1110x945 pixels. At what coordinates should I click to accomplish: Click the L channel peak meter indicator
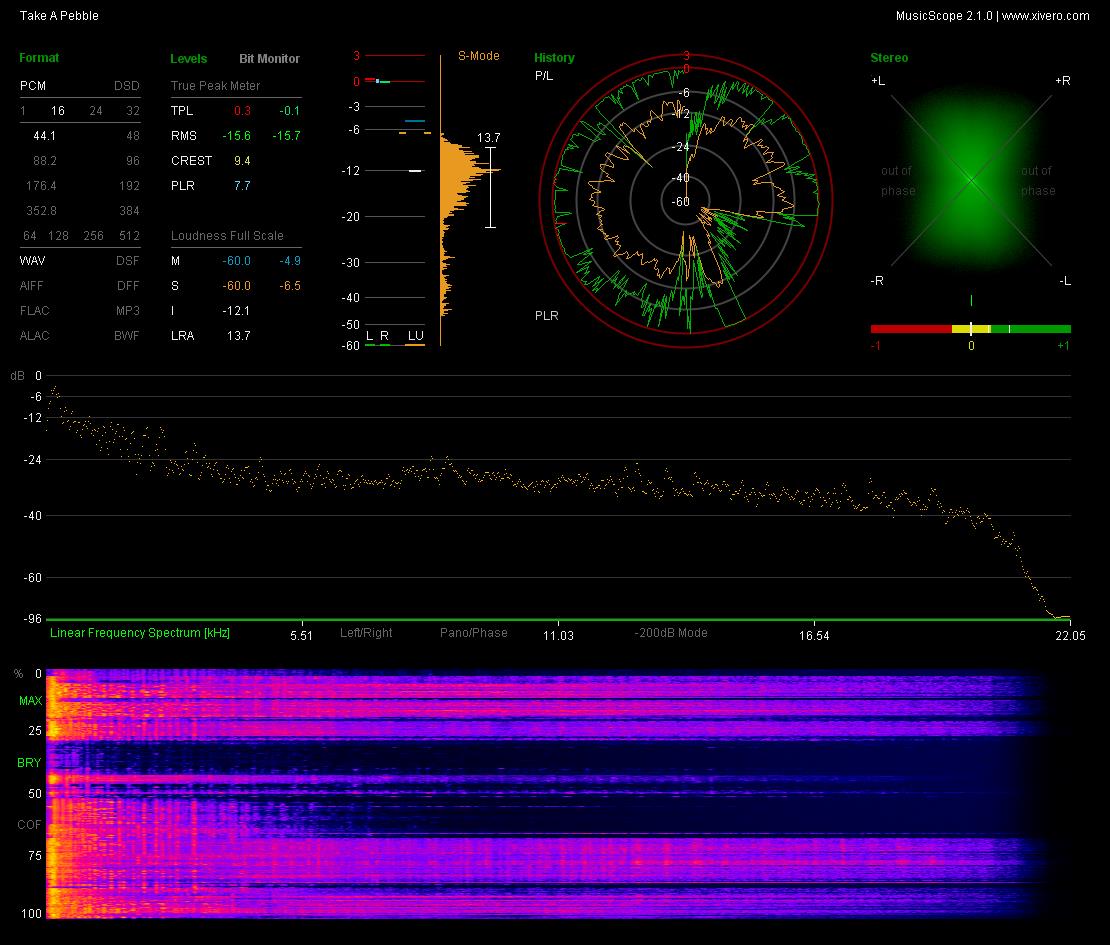coord(370,336)
